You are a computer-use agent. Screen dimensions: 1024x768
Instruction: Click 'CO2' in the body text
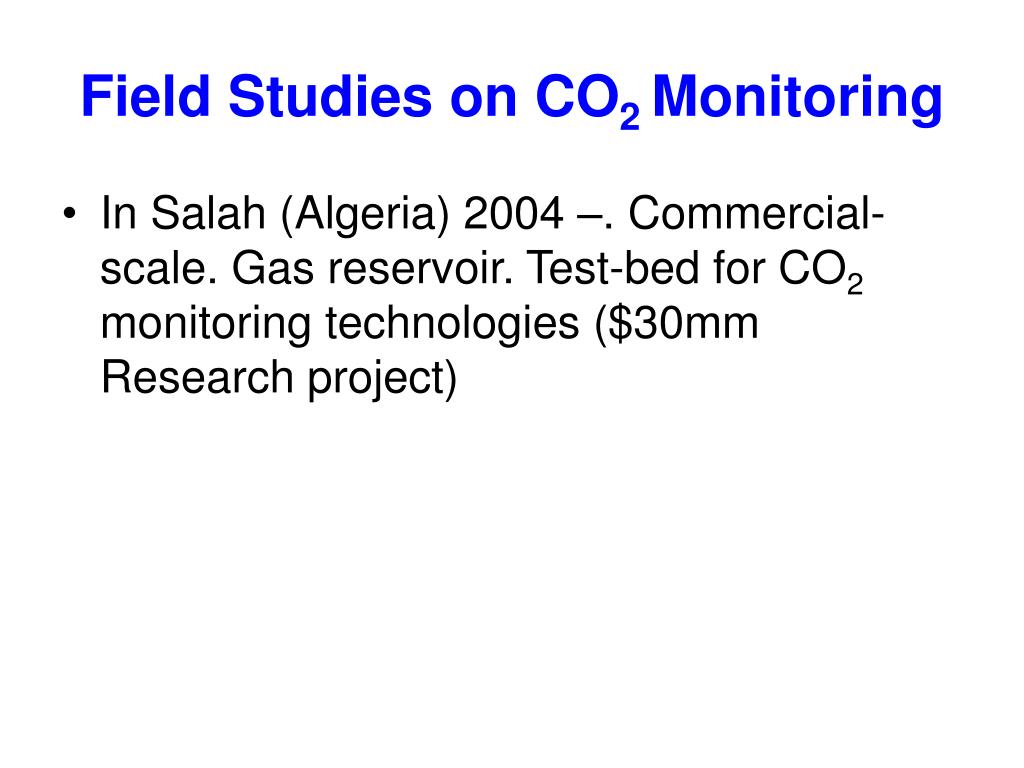820,271
